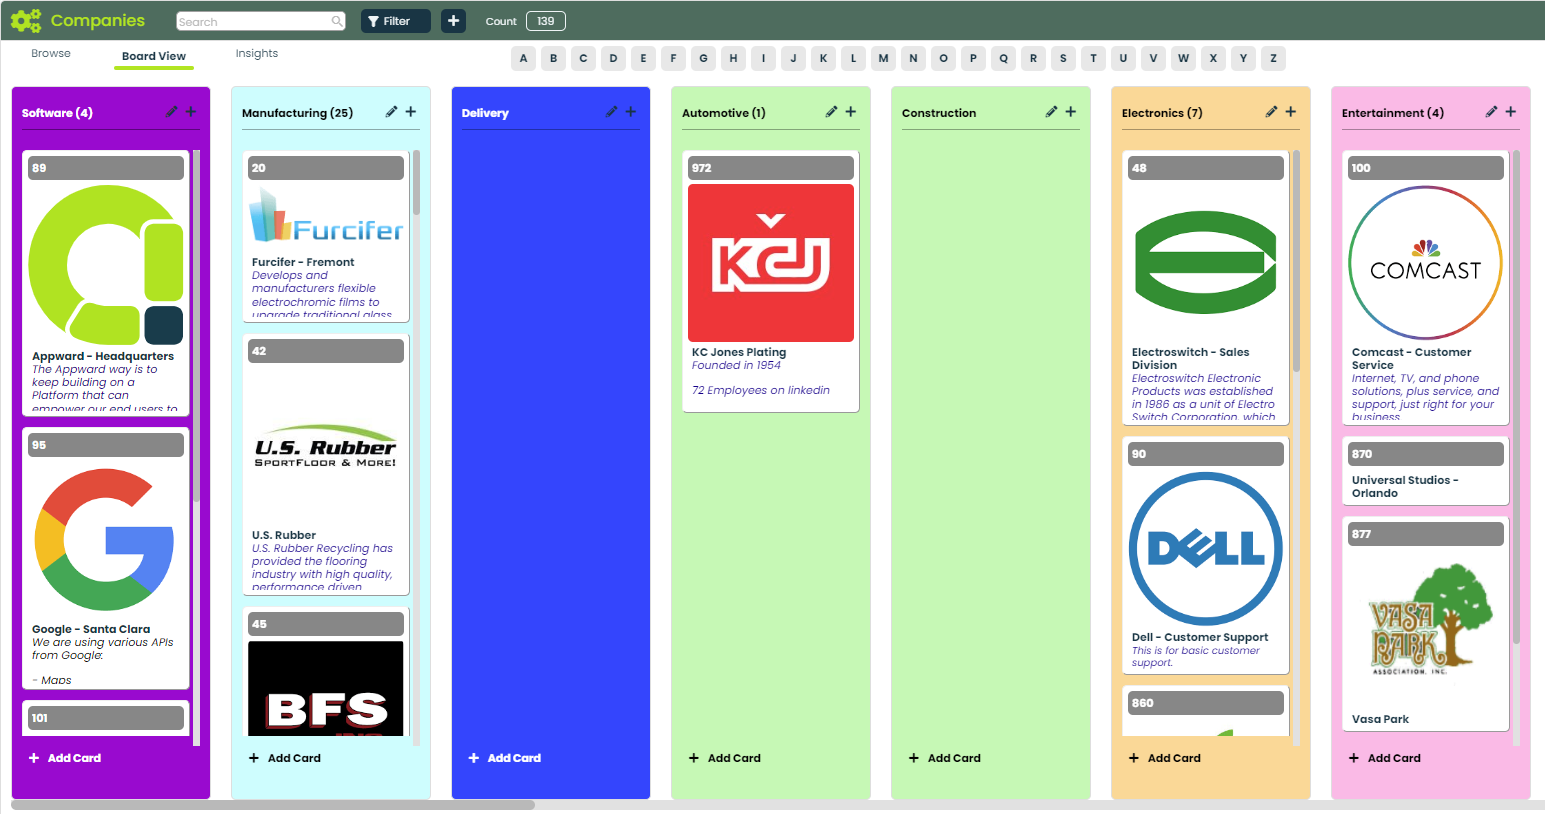
Task: Add Card to the Software column
Action: point(65,758)
